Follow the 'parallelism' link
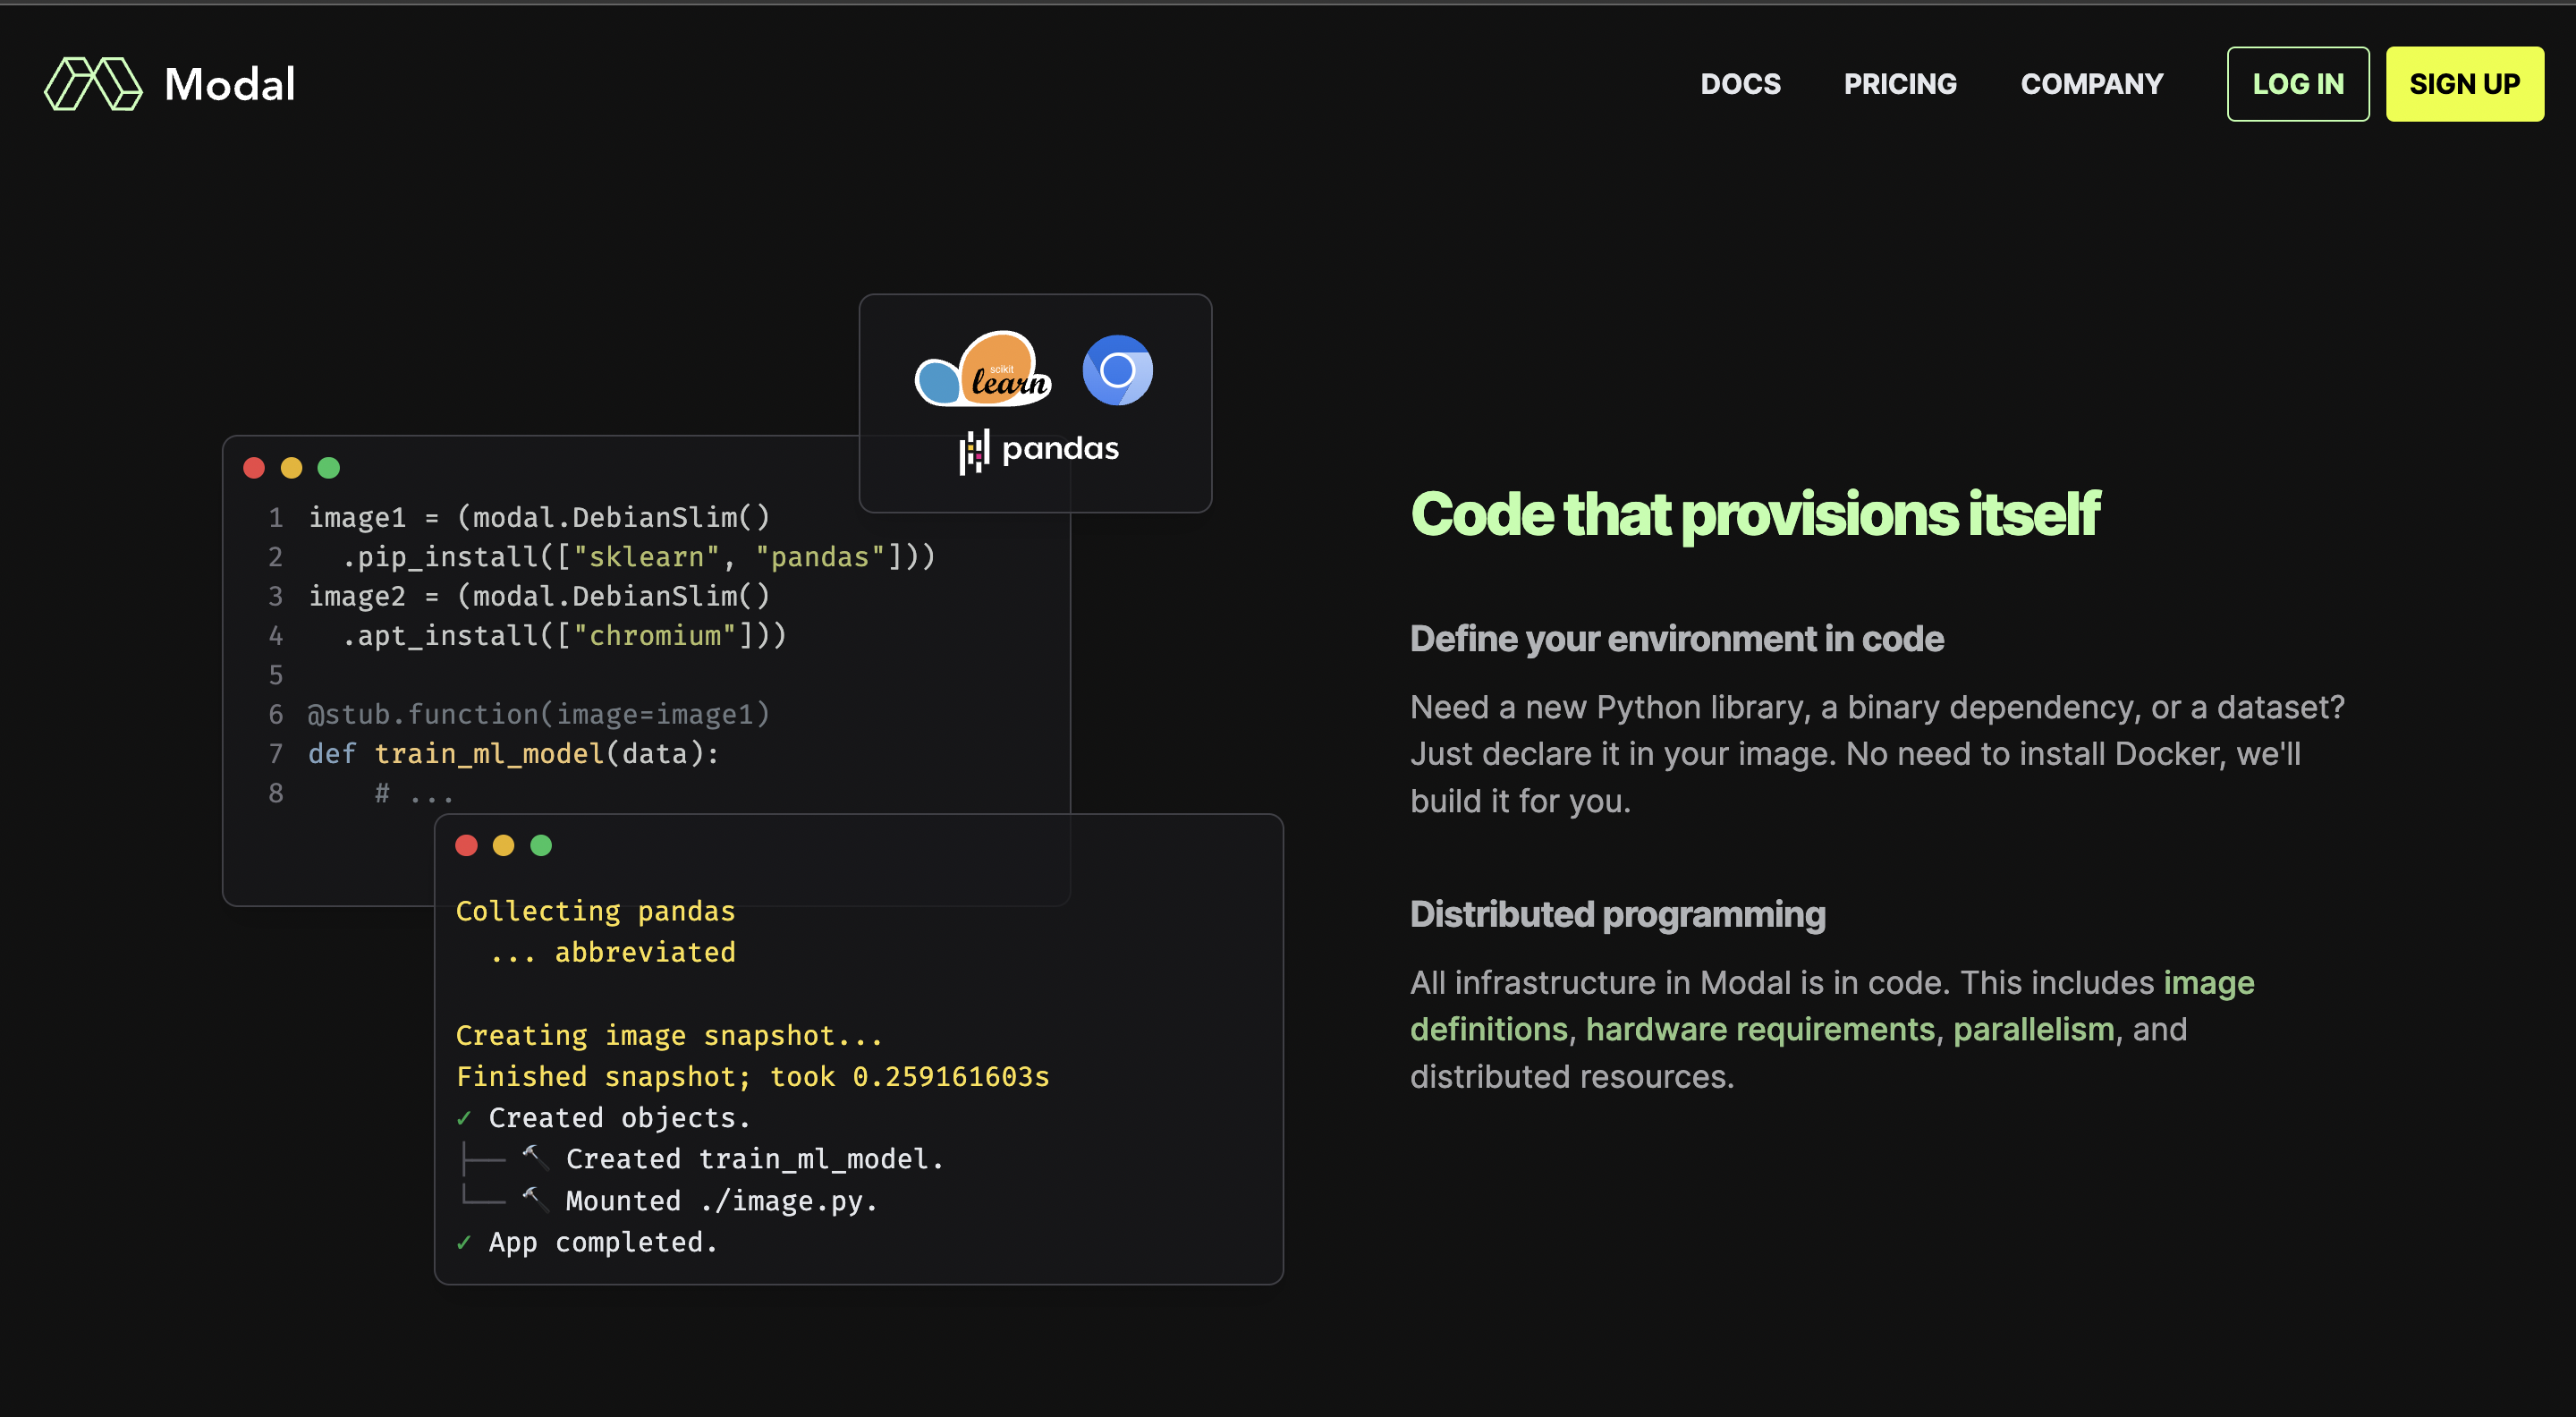The height and width of the screenshot is (1417, 2576). (2033, 1029)
